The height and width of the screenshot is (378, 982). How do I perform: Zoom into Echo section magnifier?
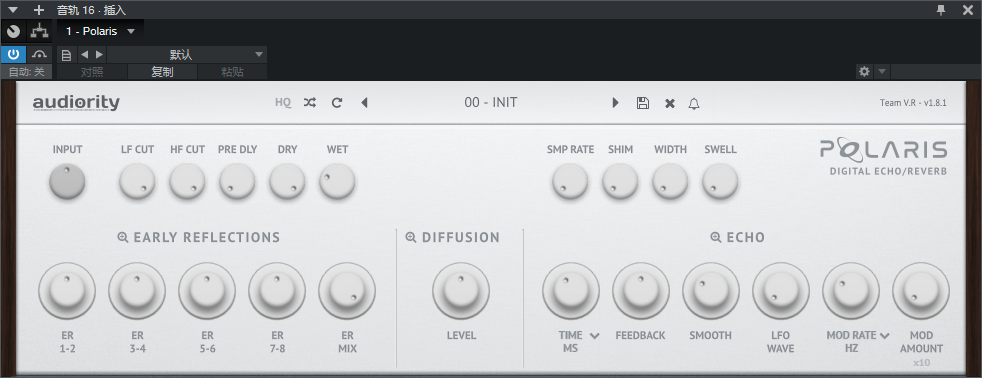[716, 237]
